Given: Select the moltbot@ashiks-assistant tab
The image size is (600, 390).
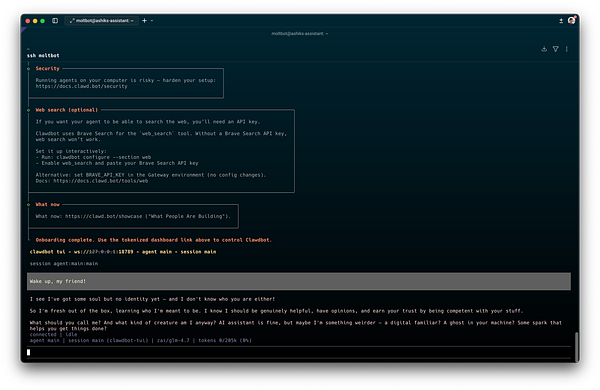Looking at the screenshot, I should (x=102, y=21).
